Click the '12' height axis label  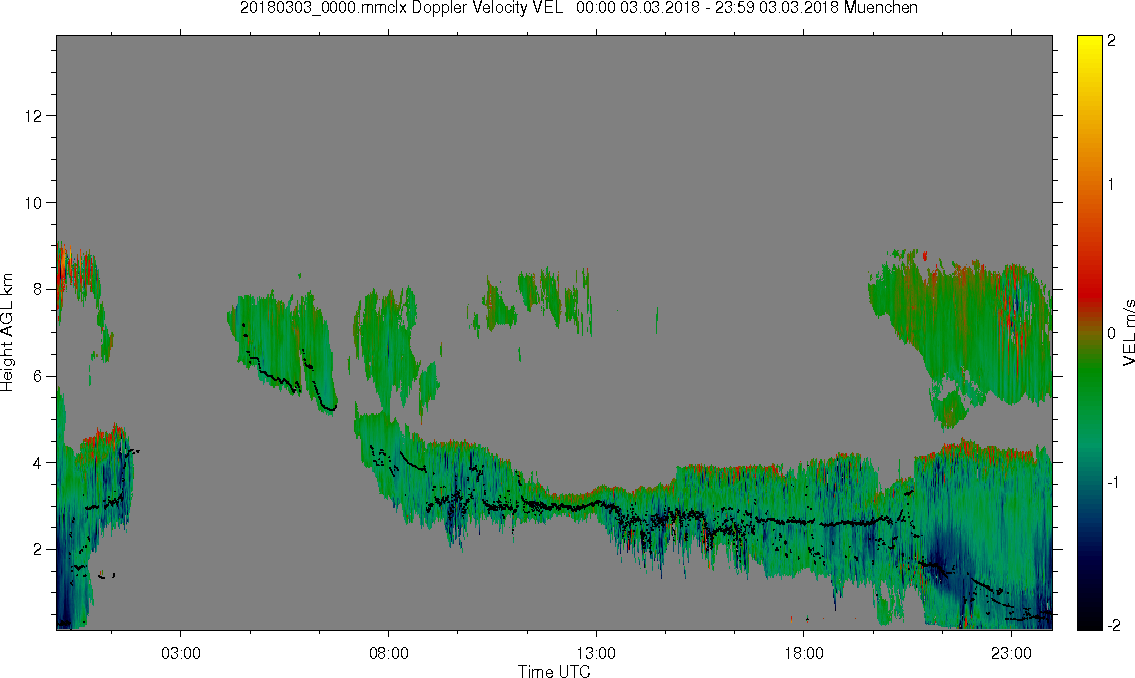click(33, 116)
